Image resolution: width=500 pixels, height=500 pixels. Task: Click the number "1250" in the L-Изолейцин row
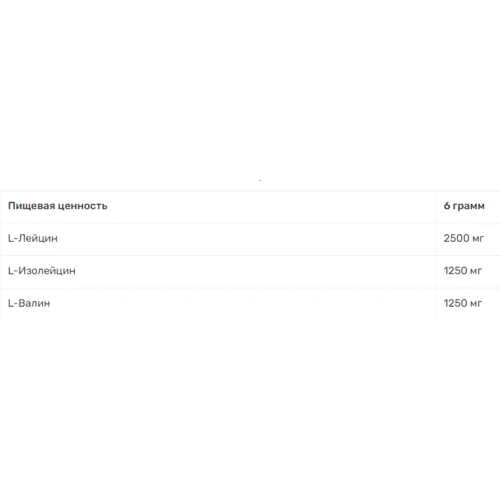click(456, 271)
